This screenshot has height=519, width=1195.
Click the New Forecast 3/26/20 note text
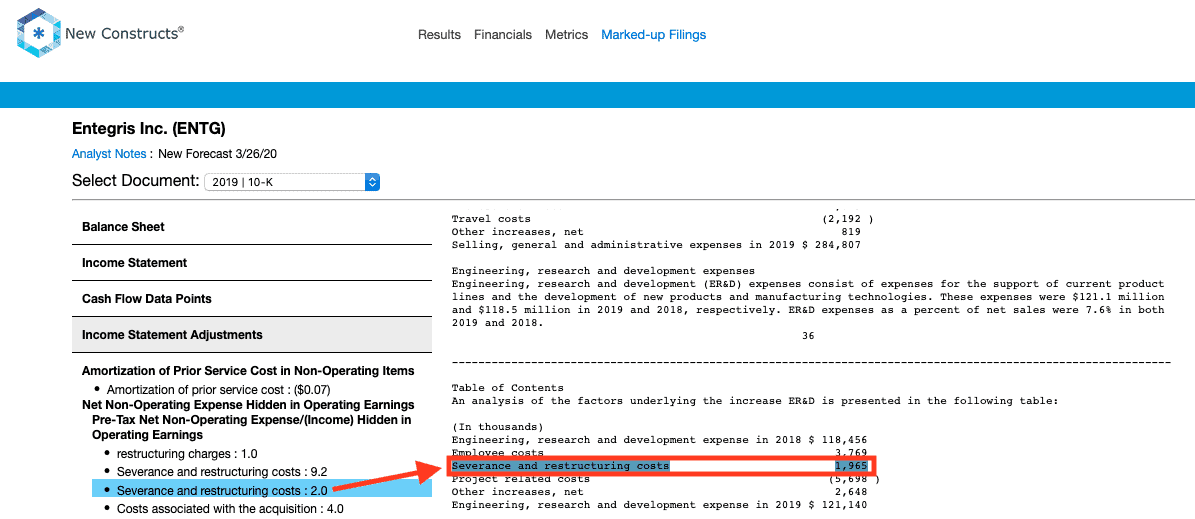click(x=217, y=154)
